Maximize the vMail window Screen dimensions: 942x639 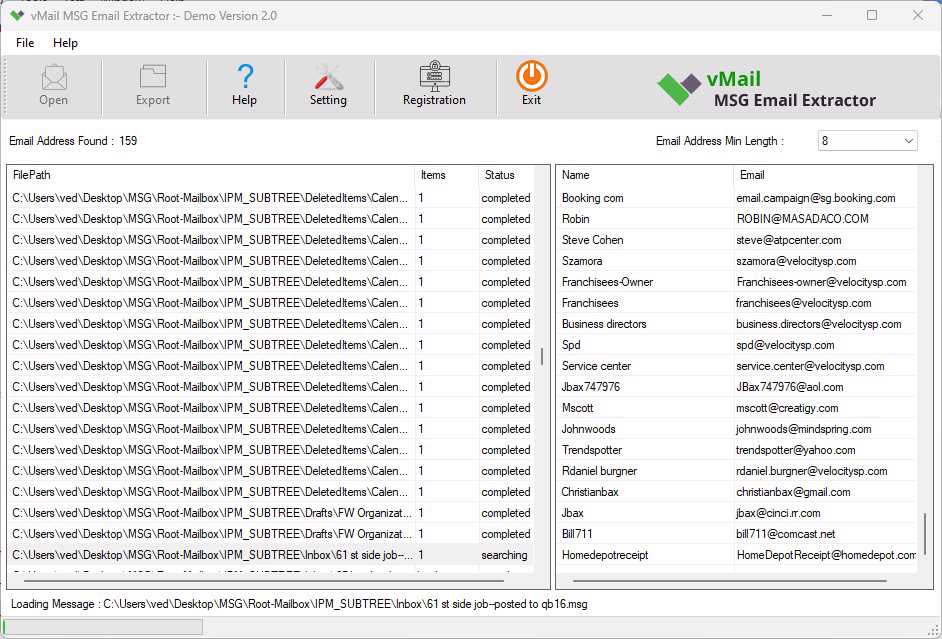[872, 16]
